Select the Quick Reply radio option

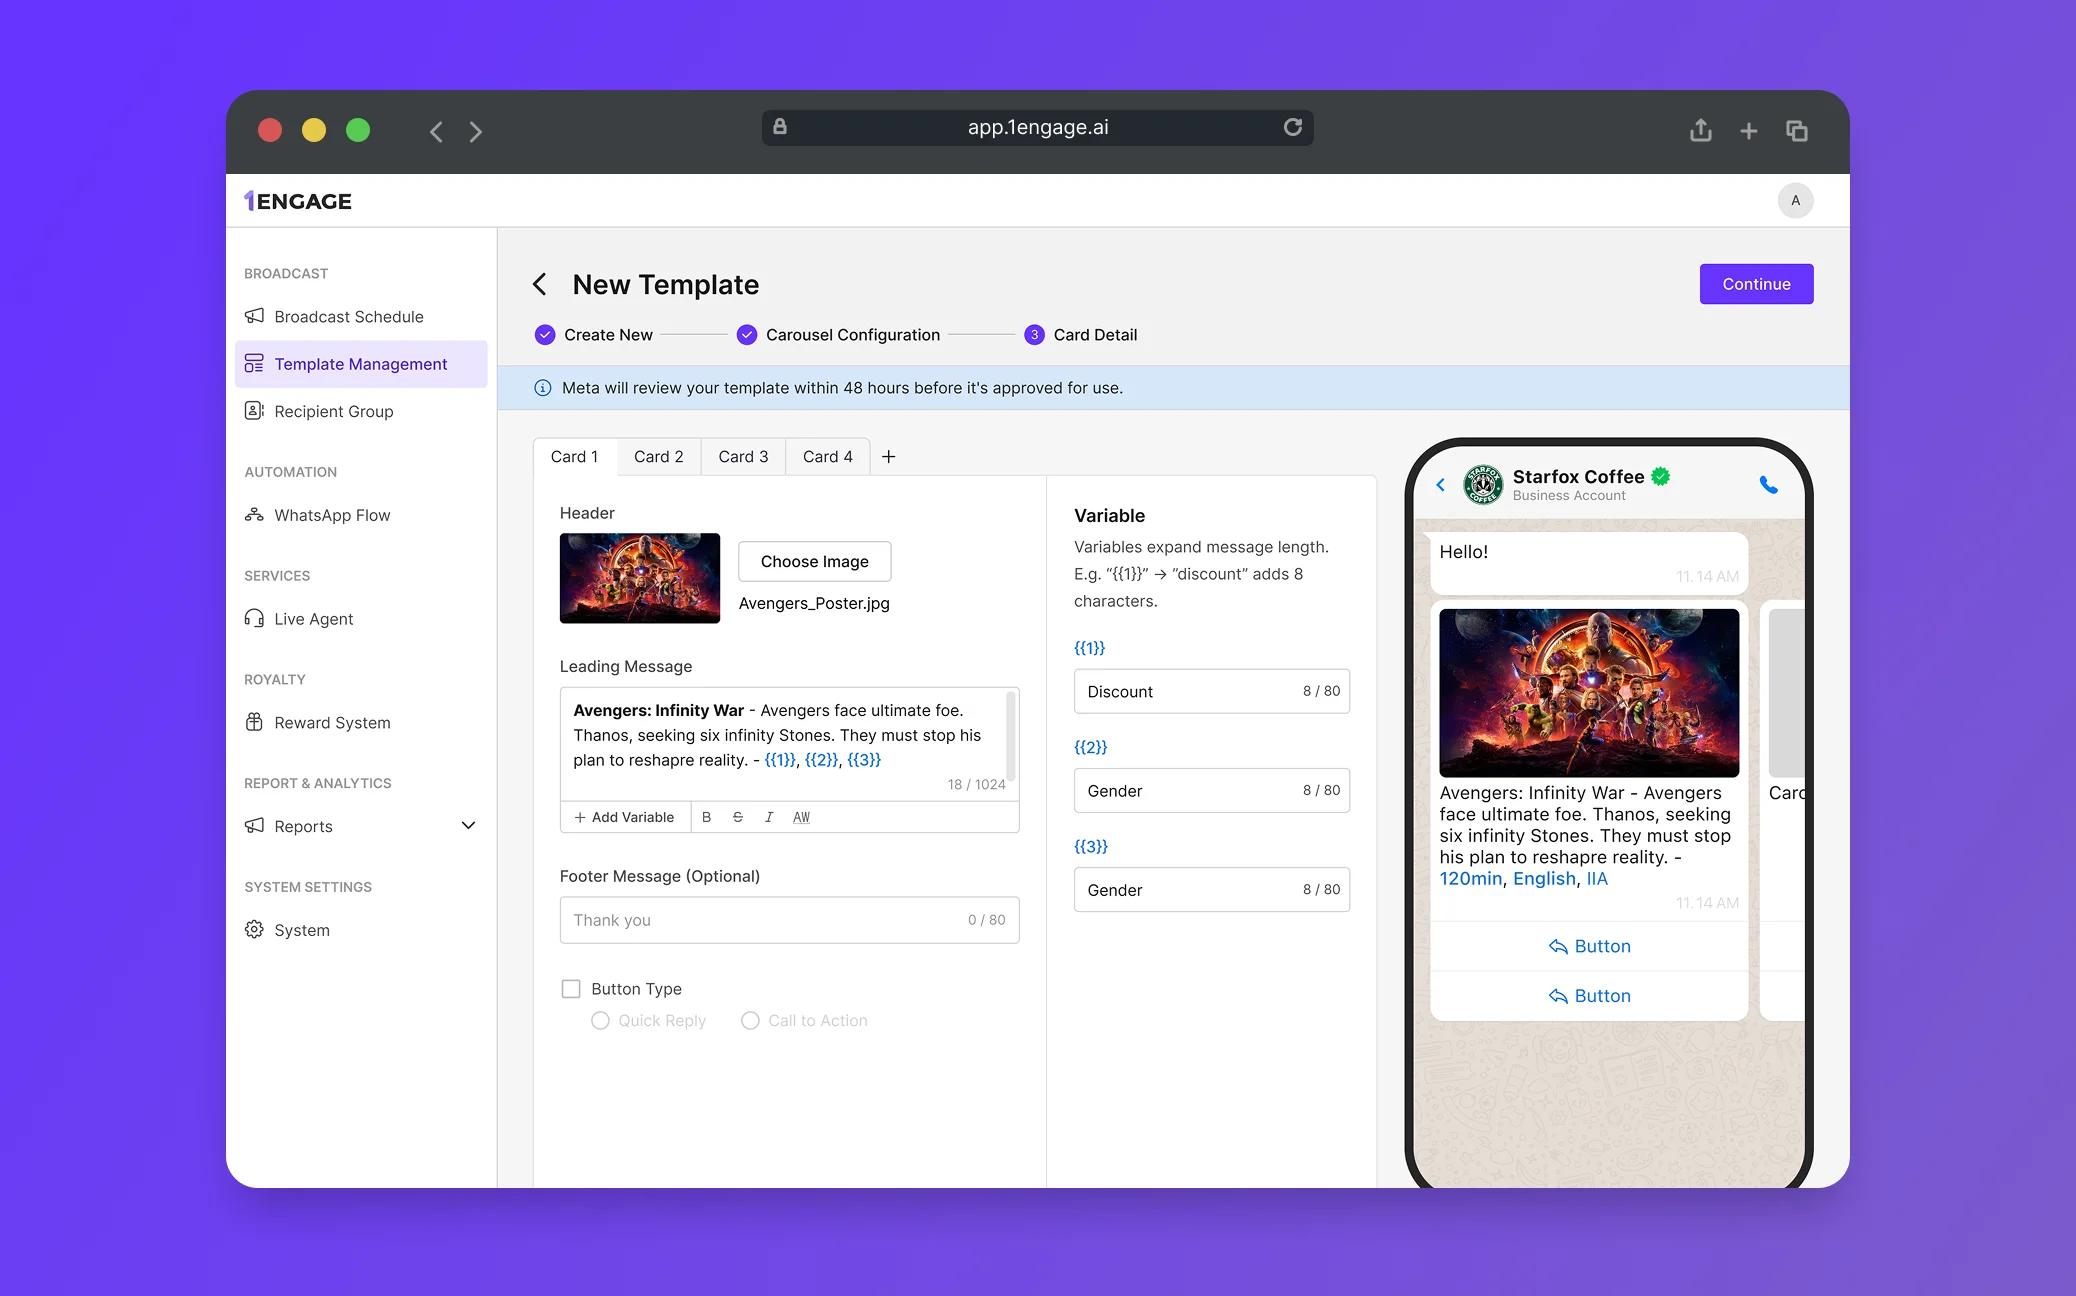pos(600,1021)
